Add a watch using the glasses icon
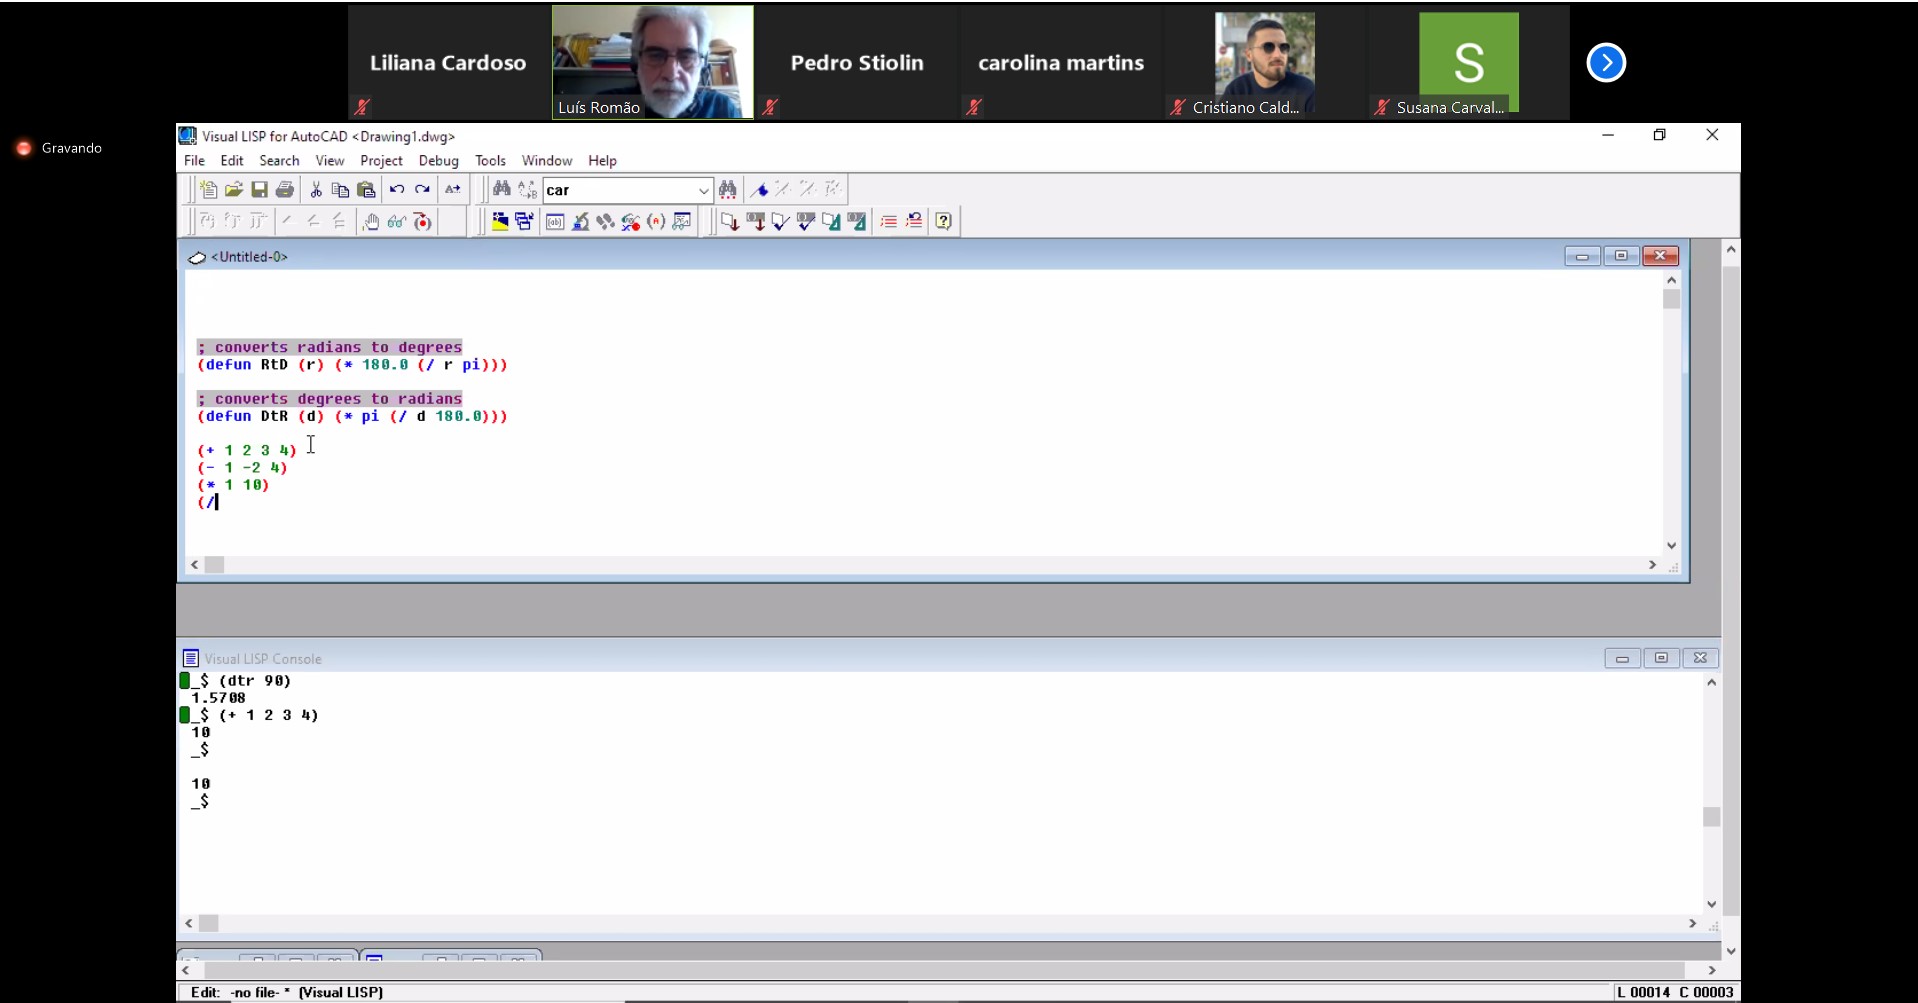This screenshot has width=1918, height=1003. (x=397, y=222)
